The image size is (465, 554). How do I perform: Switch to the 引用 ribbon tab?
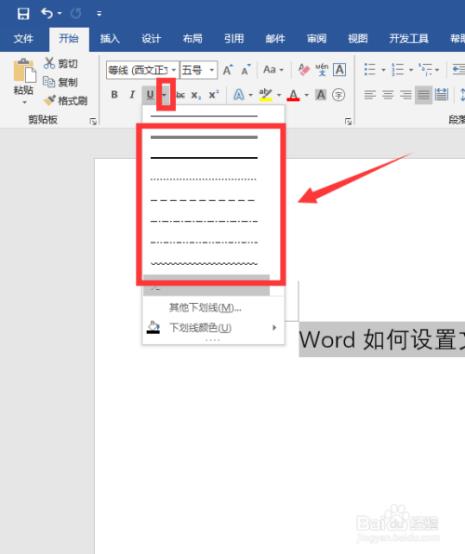point(234,39)
